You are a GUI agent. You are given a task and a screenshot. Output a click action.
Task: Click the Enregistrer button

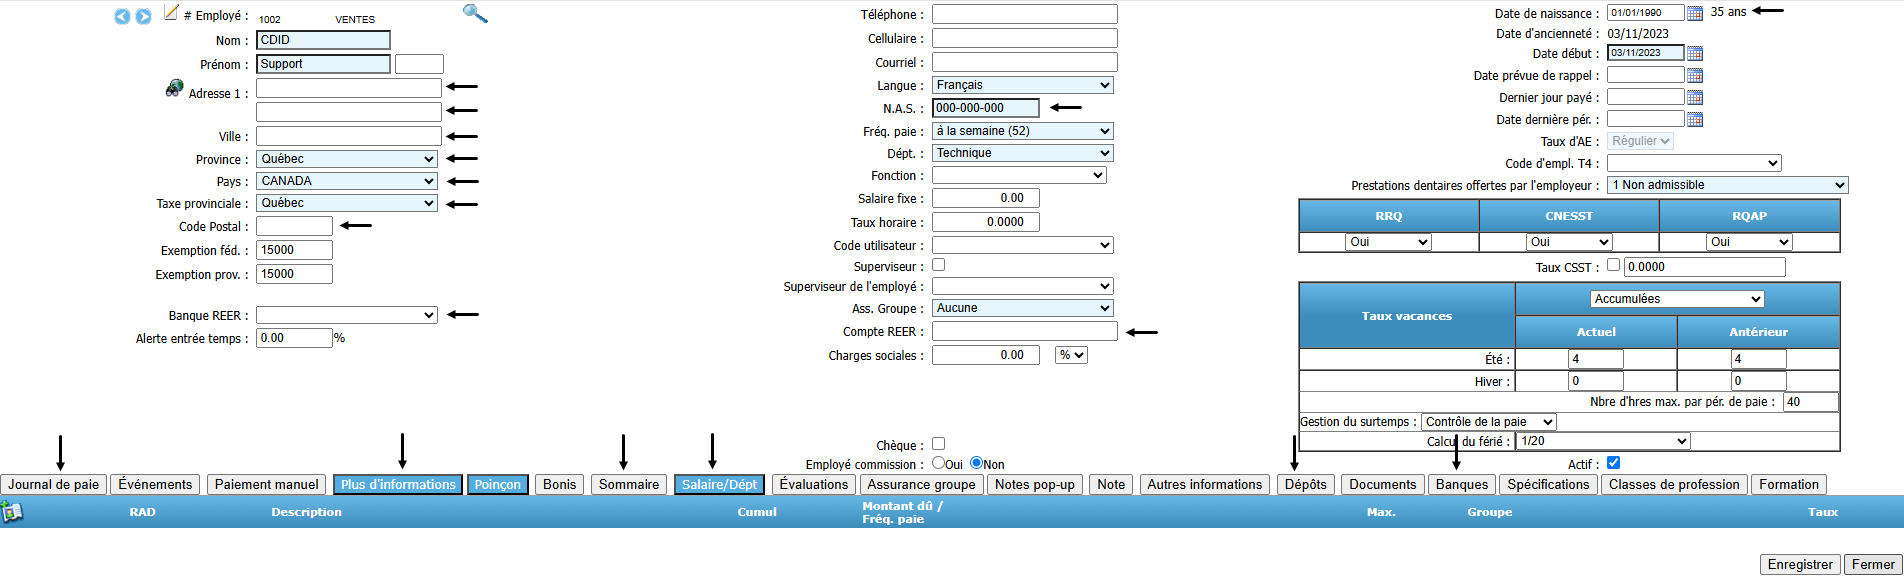tap(1799, 565)
